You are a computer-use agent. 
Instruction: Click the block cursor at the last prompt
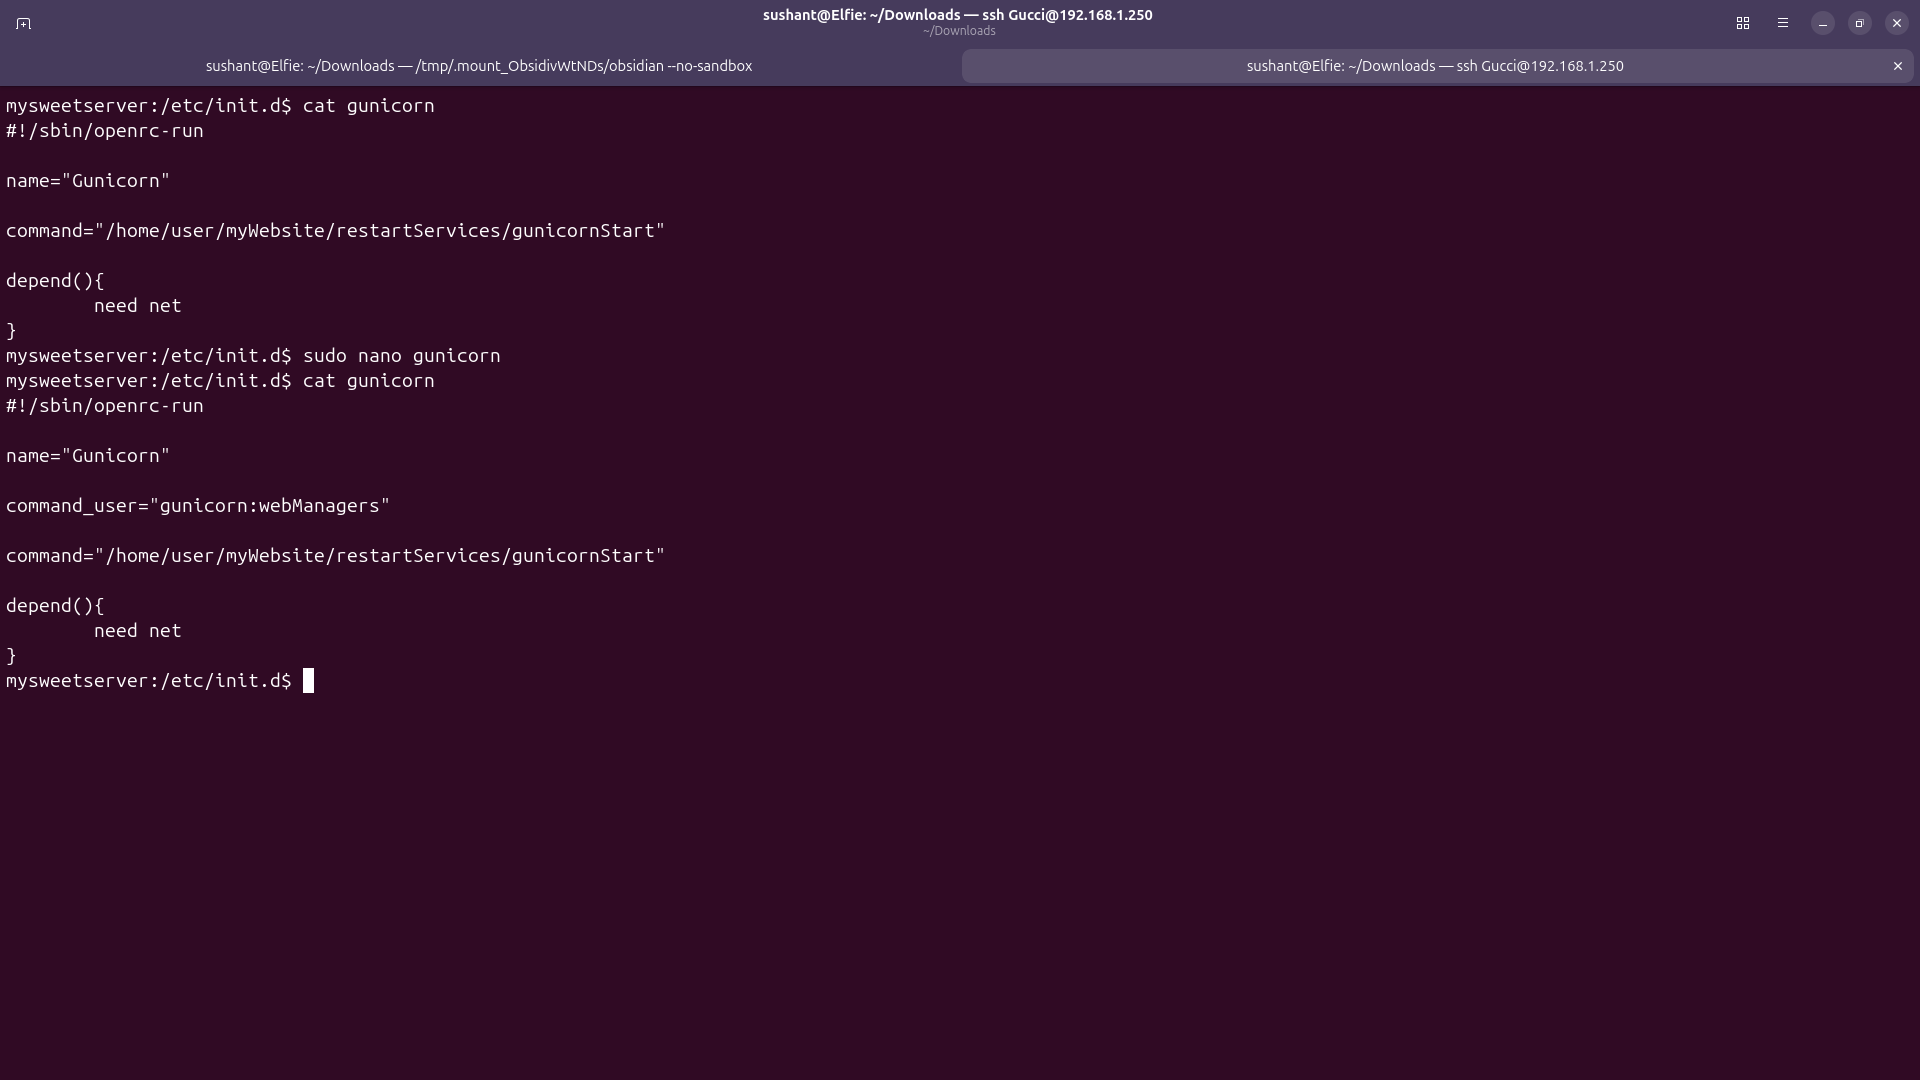coord(309,681)
